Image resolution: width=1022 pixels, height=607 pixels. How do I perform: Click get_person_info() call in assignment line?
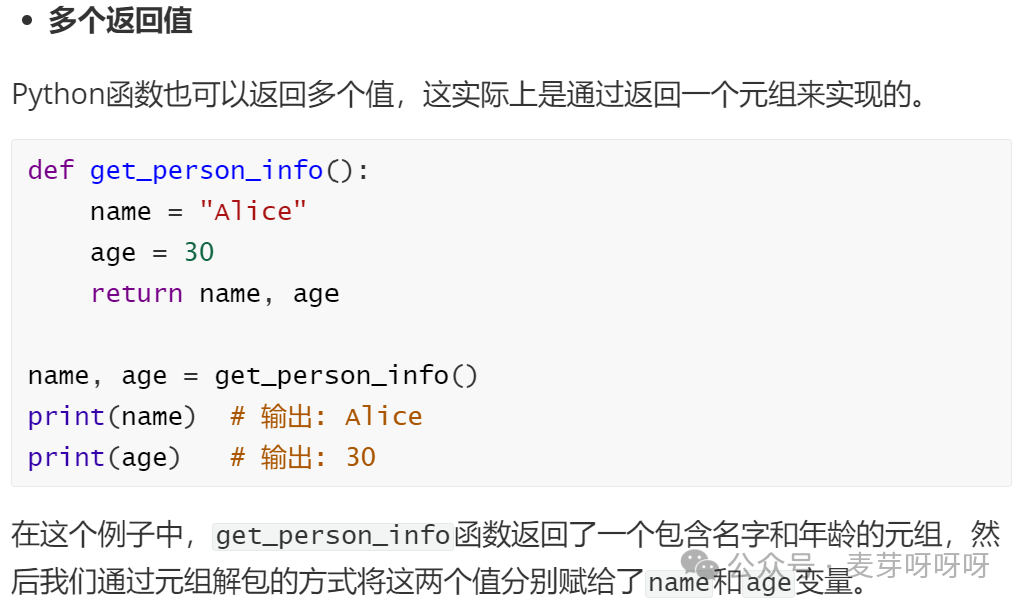point(346,376)
